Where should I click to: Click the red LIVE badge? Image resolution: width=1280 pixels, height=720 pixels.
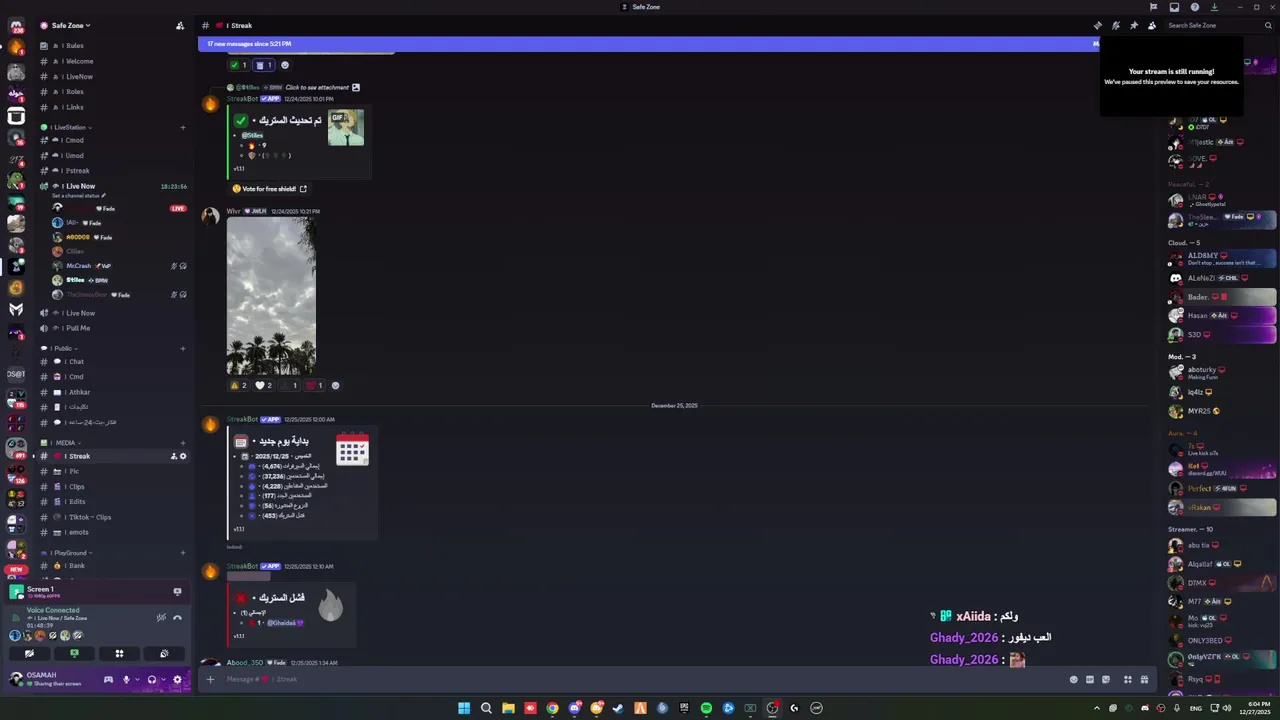coord(178,208)
